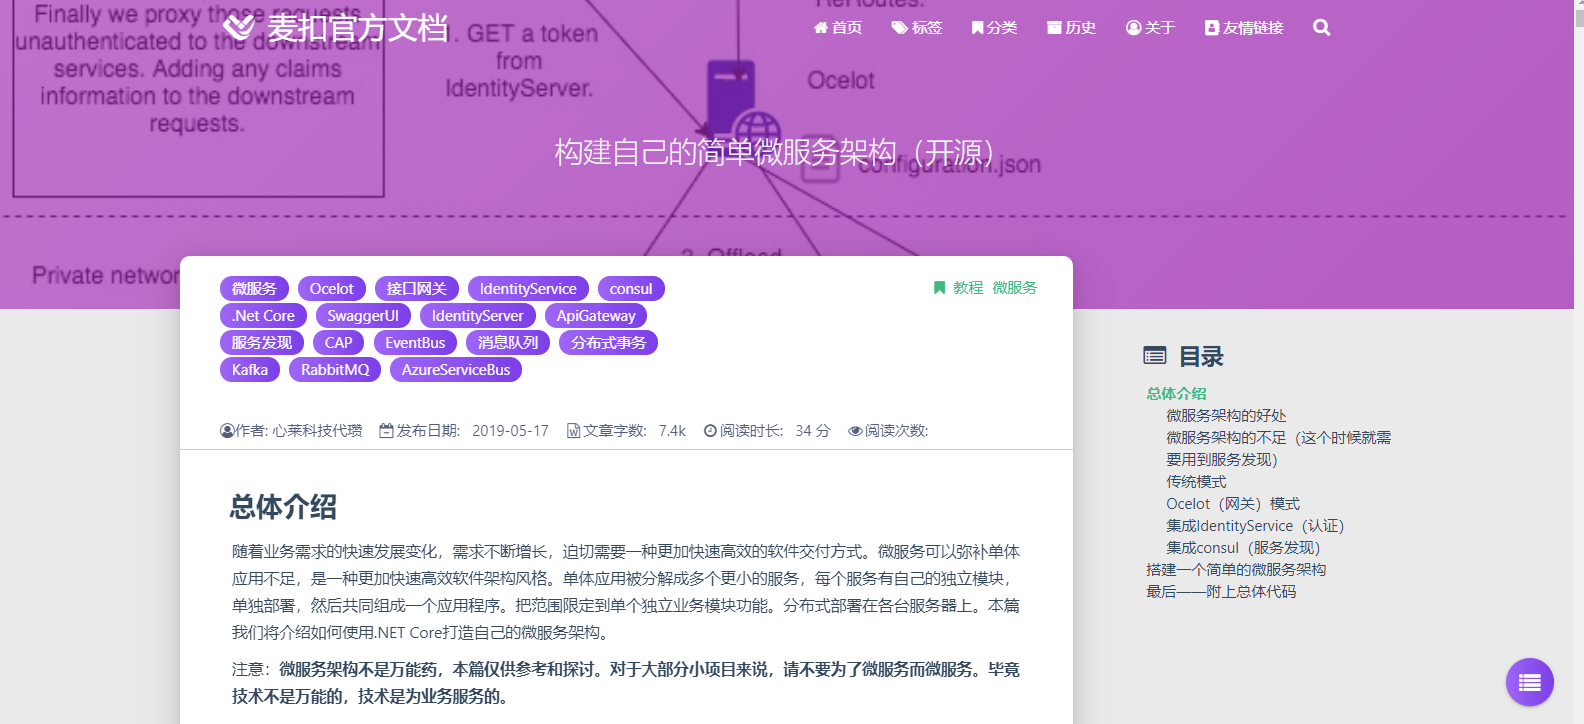The width and height of the screenshot is (1584, 724).
Task: Click the bookmark icon beside 教程
Action: [x=939, y=288]
